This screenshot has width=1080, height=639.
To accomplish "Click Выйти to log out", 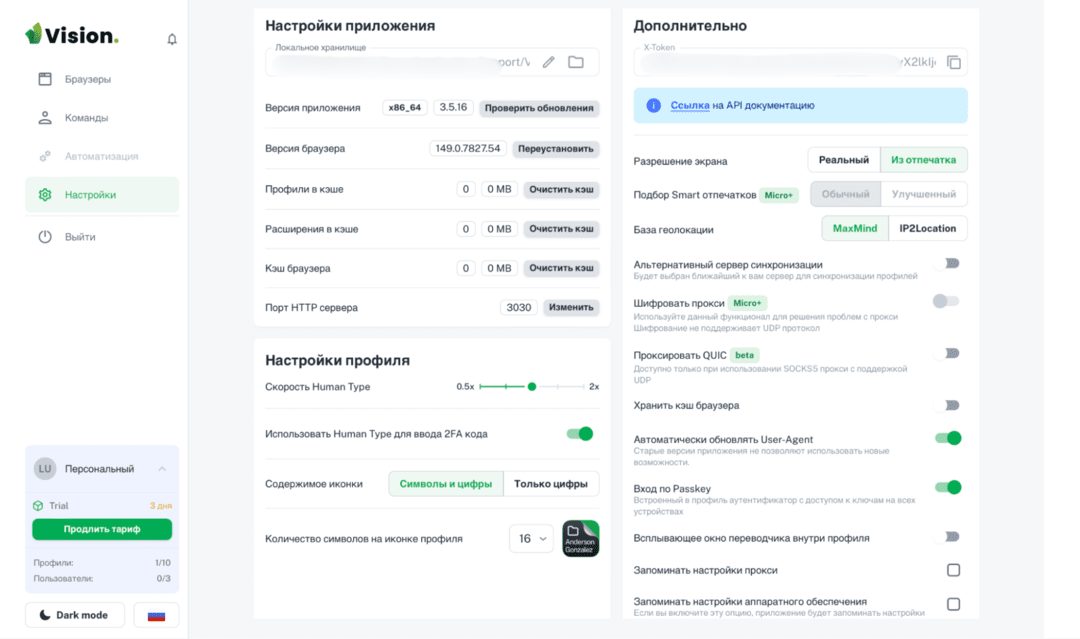I will click(102, 237).
